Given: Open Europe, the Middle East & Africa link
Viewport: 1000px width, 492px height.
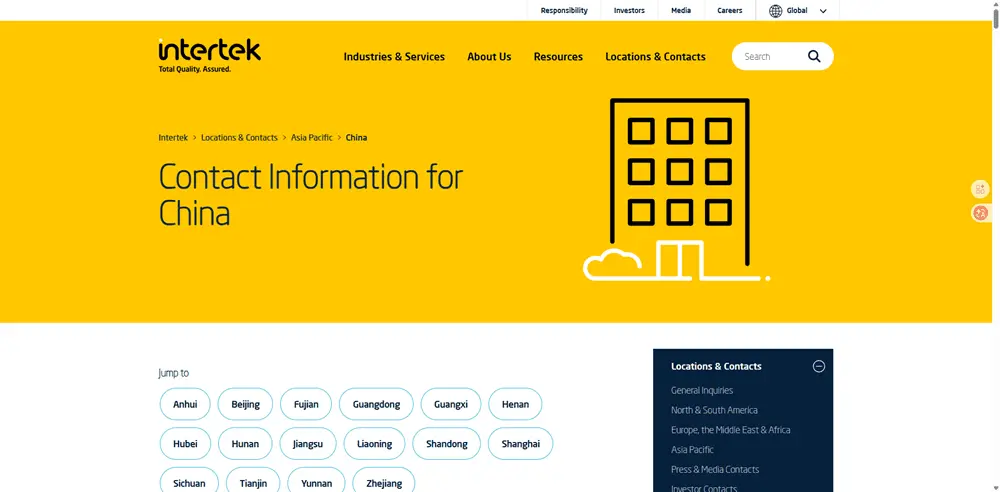Looking at the screenshot, I should [x=731, y=430].
